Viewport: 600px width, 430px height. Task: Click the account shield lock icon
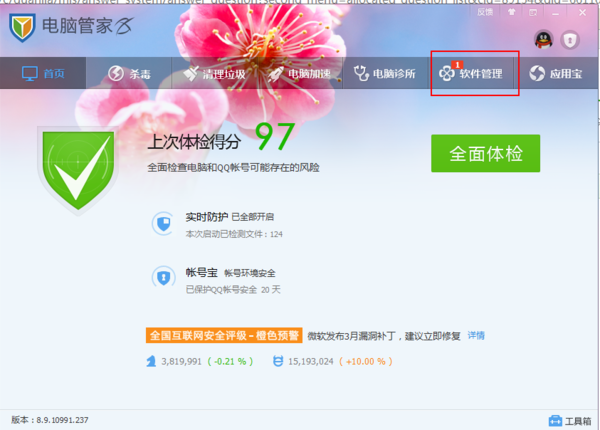570,40
